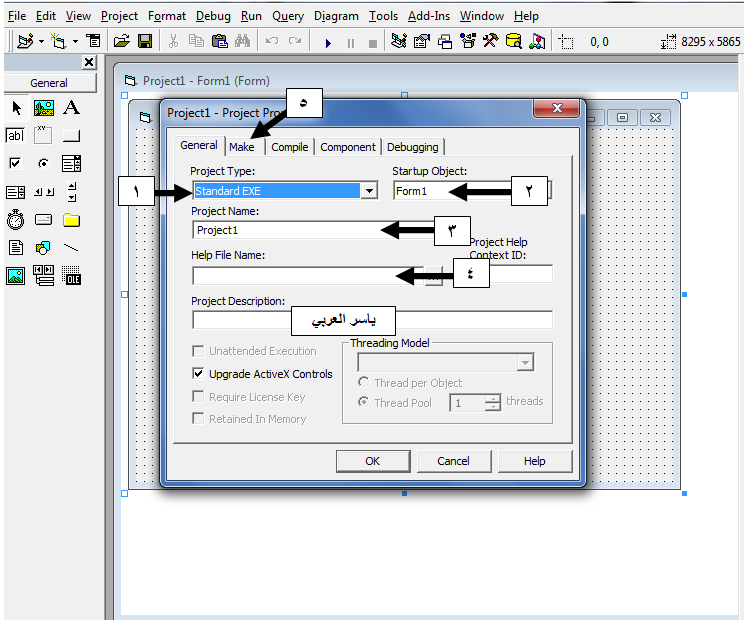This screenshot has height=620, width=746.
Task: Open the Project menu
Action: coord(119,16)
